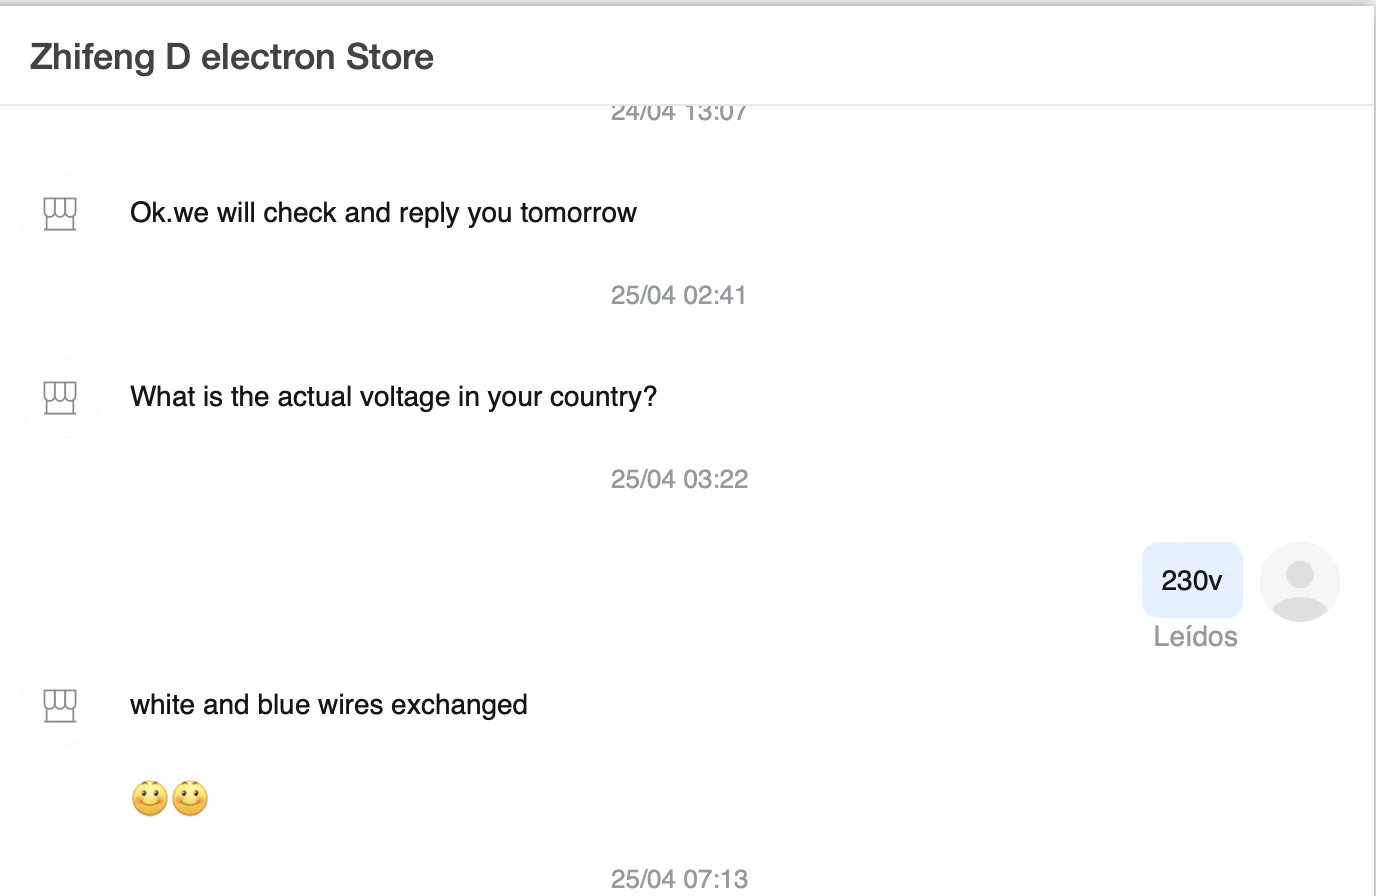Click the second smiley emoji
The height and width of the screenshot is (896, 1376).
(x=190, y=799)
